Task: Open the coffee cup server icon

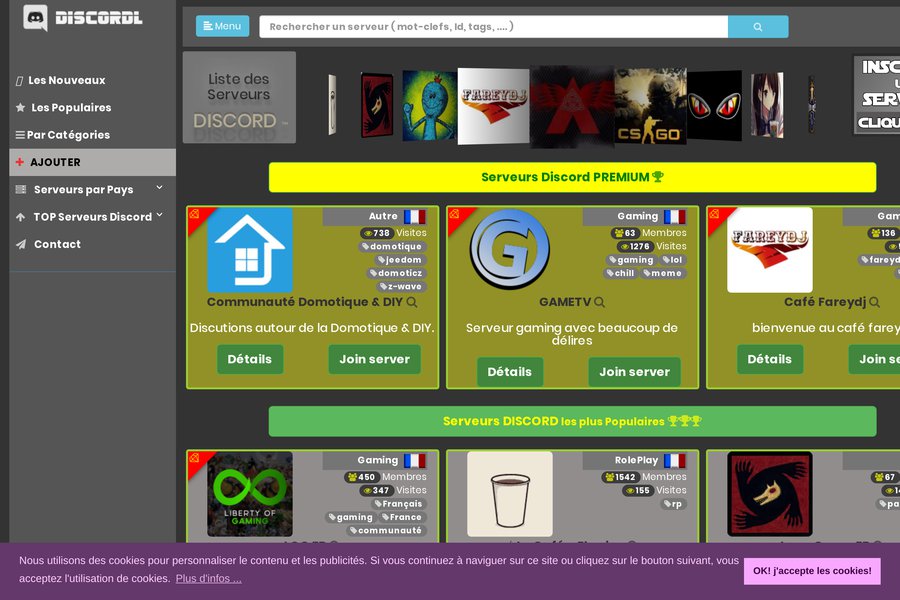Action: (x=510, y=494)
